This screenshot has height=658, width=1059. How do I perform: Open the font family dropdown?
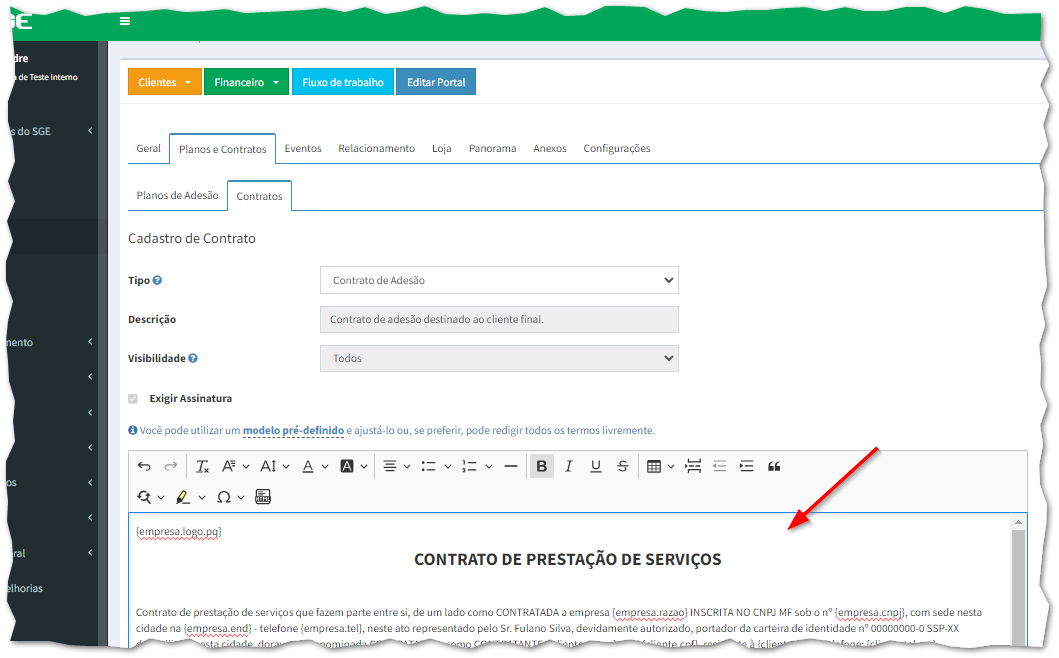point(236,466)
